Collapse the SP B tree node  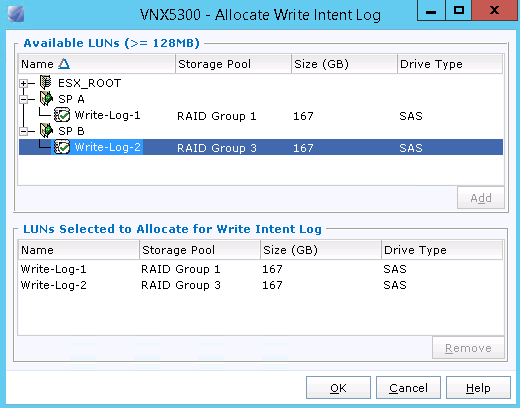23,131
